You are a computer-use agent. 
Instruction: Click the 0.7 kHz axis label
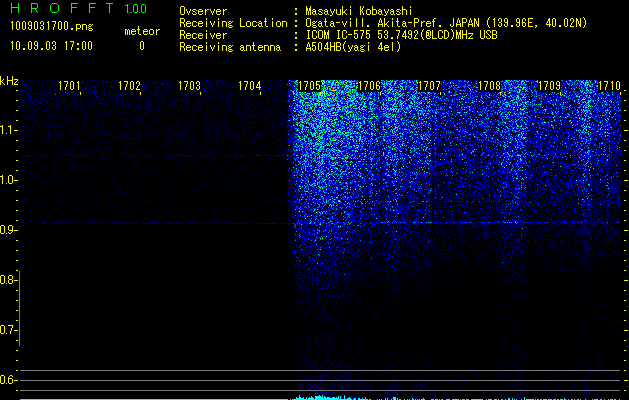click(7, 330)
